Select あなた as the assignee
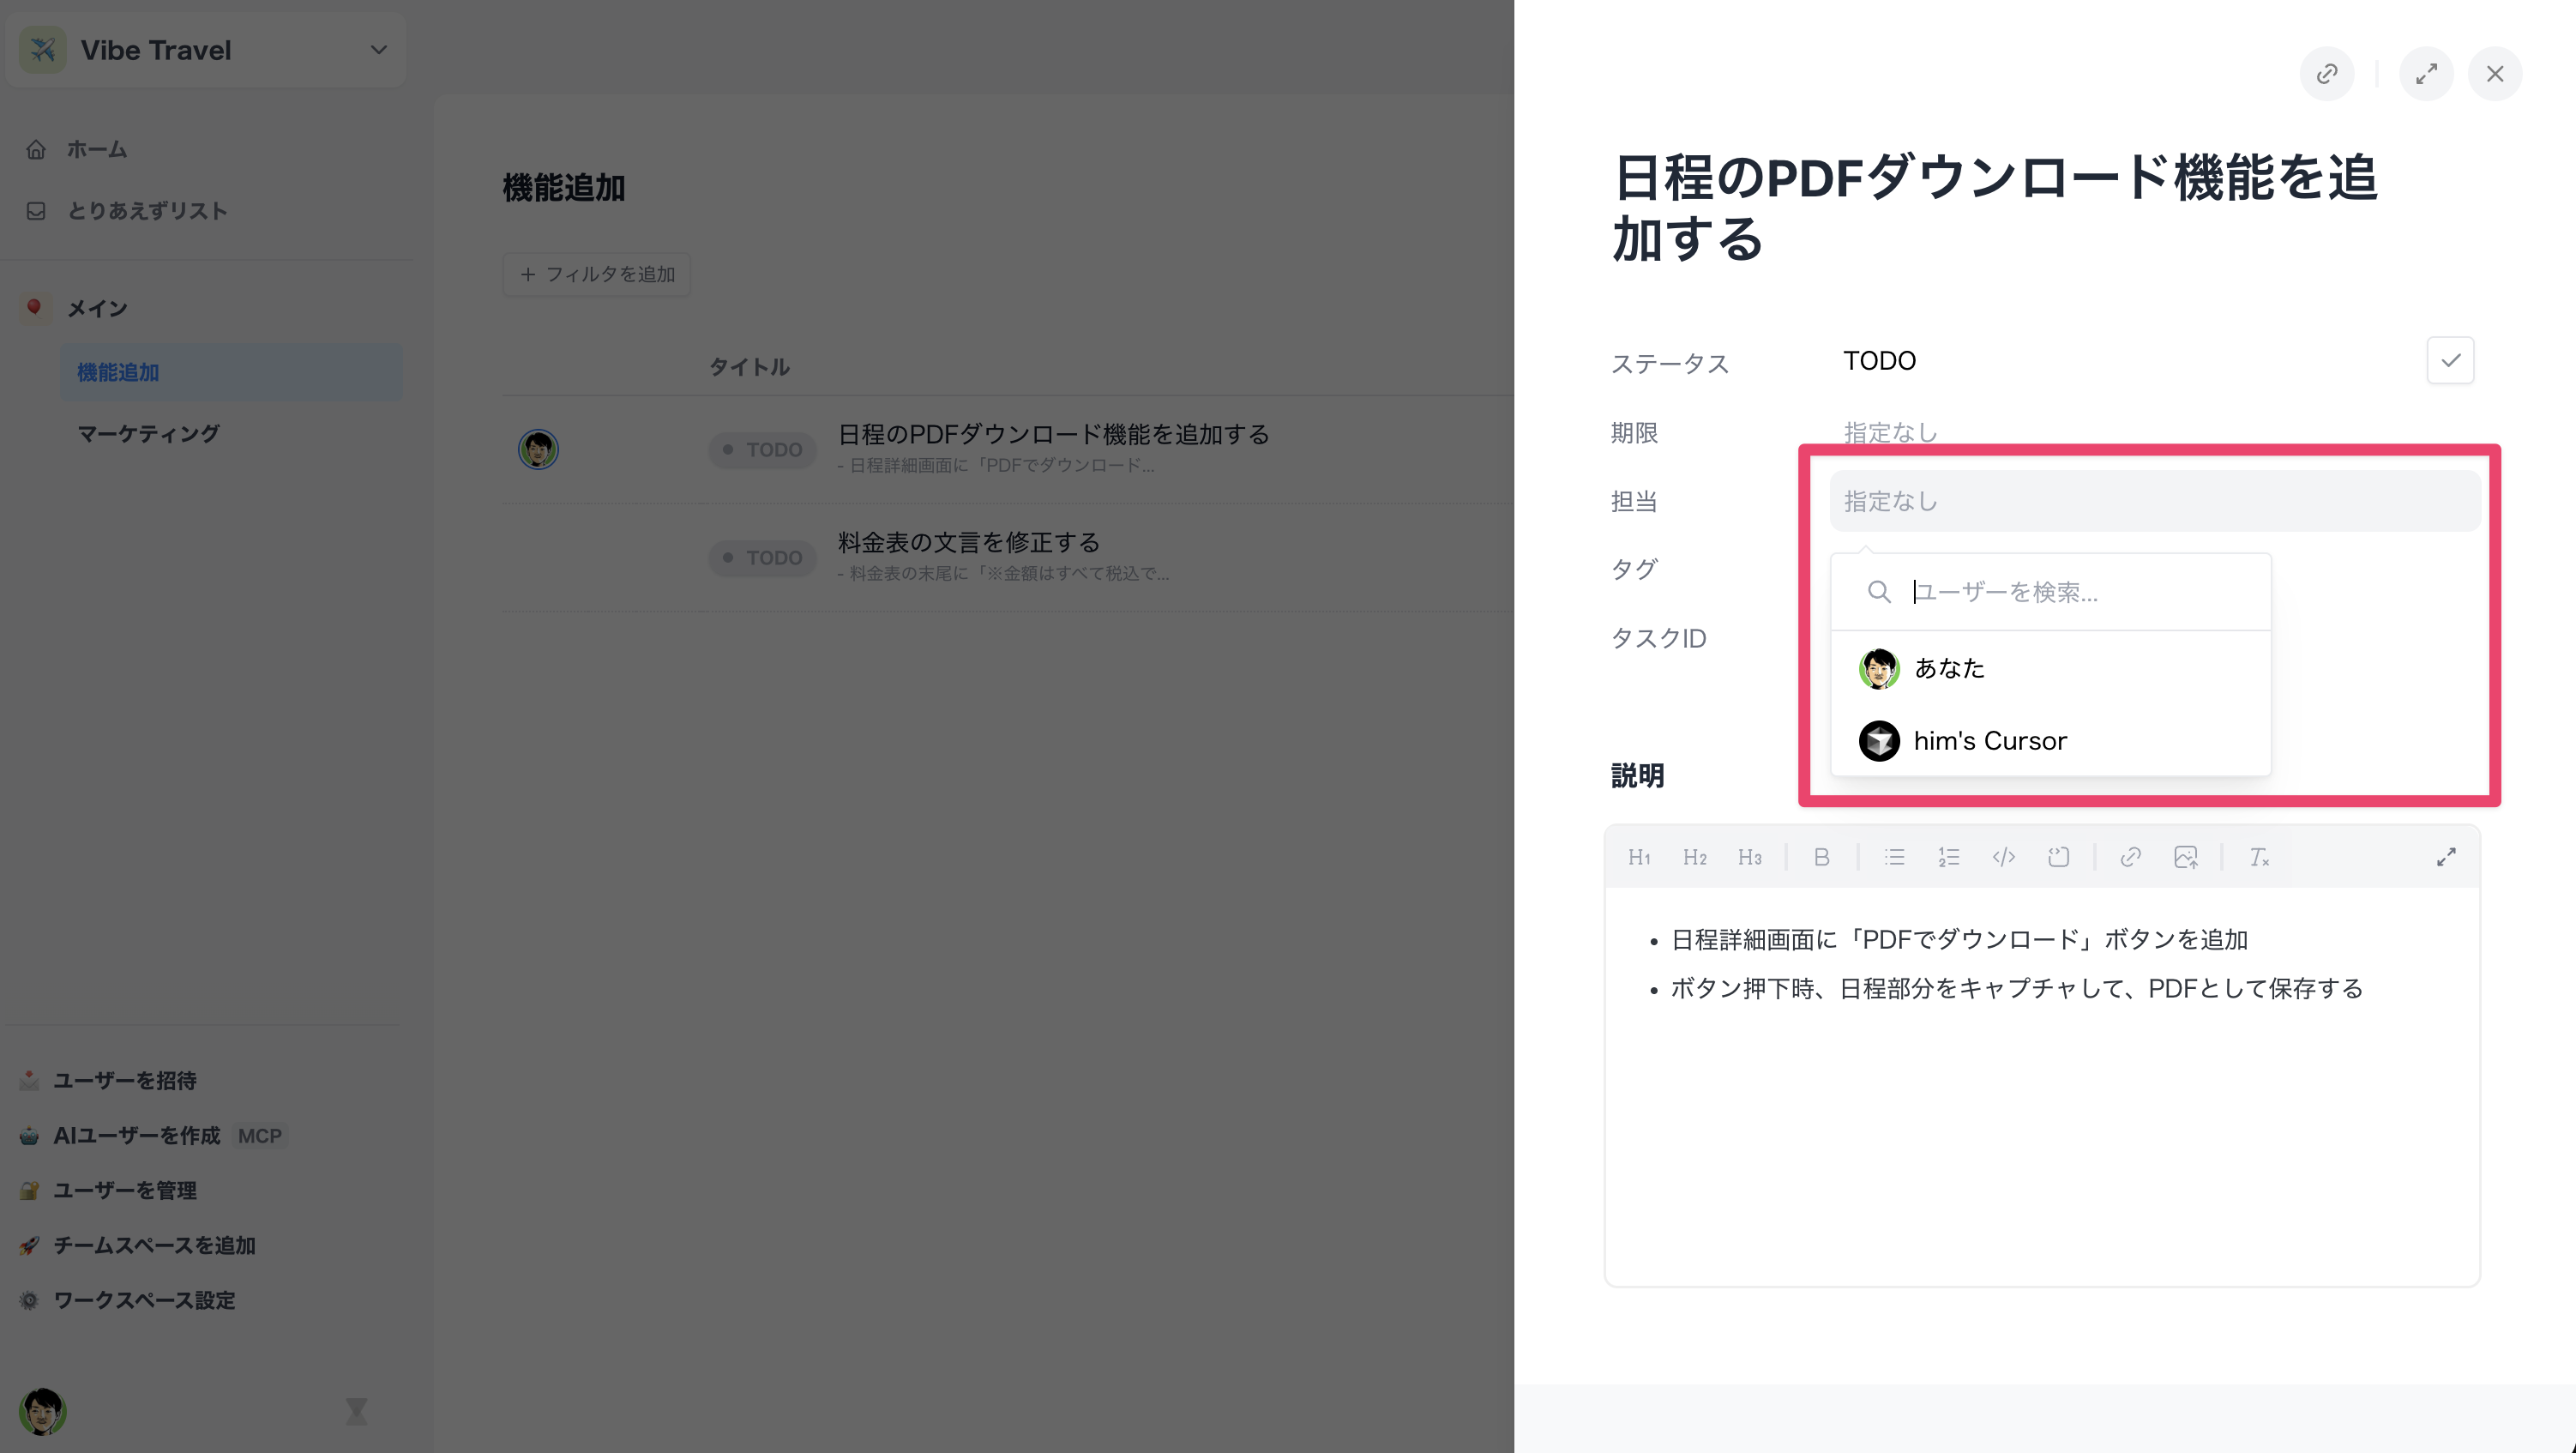This screenshot has height=1453, width=2576. click(1948, 668)
